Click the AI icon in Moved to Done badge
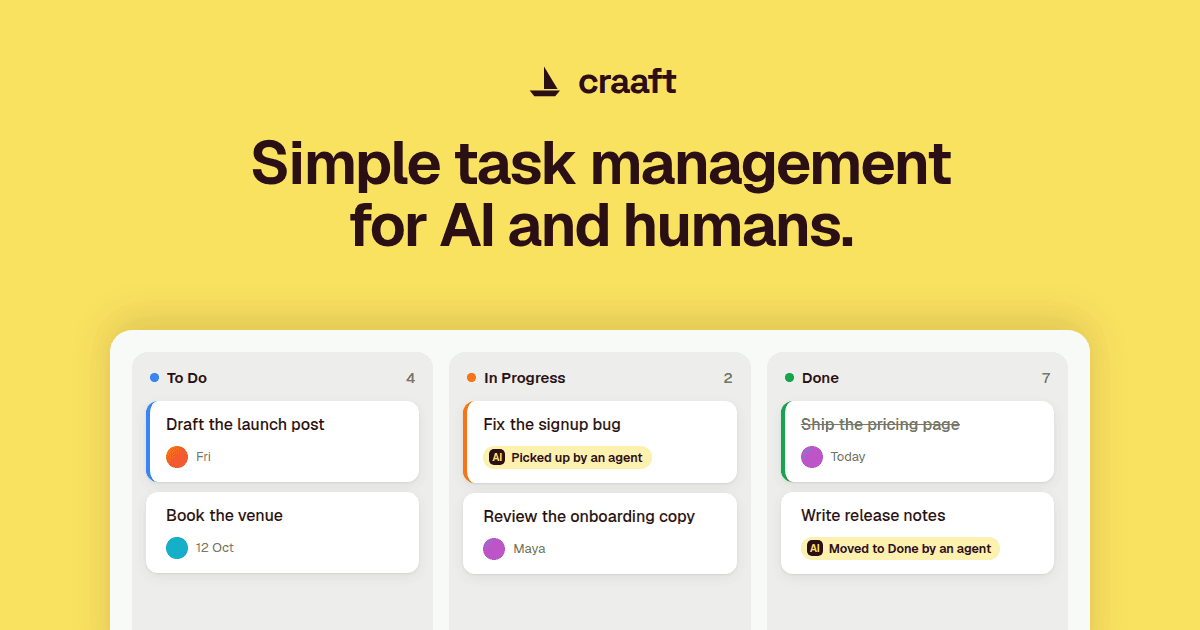The width and height of the screenshot is (1200, 630). pos(815,548)
